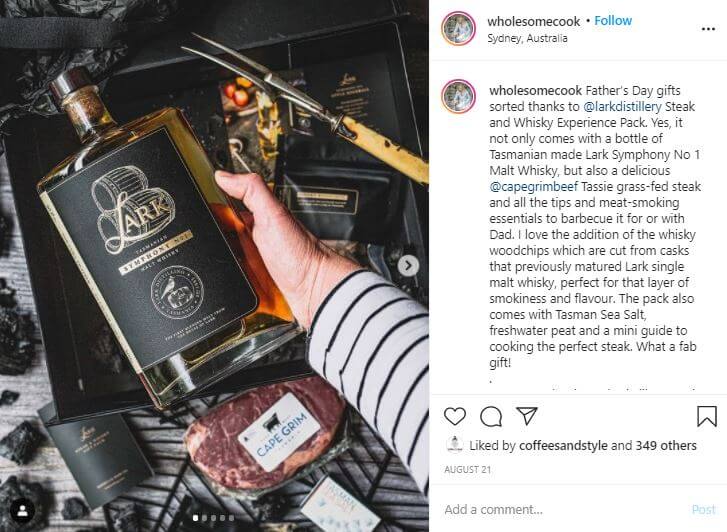Focus the Add a comment field
Image resolution: width=727 pixels, height=532 pixels.
pyautogui.click(x=563, y=509)
